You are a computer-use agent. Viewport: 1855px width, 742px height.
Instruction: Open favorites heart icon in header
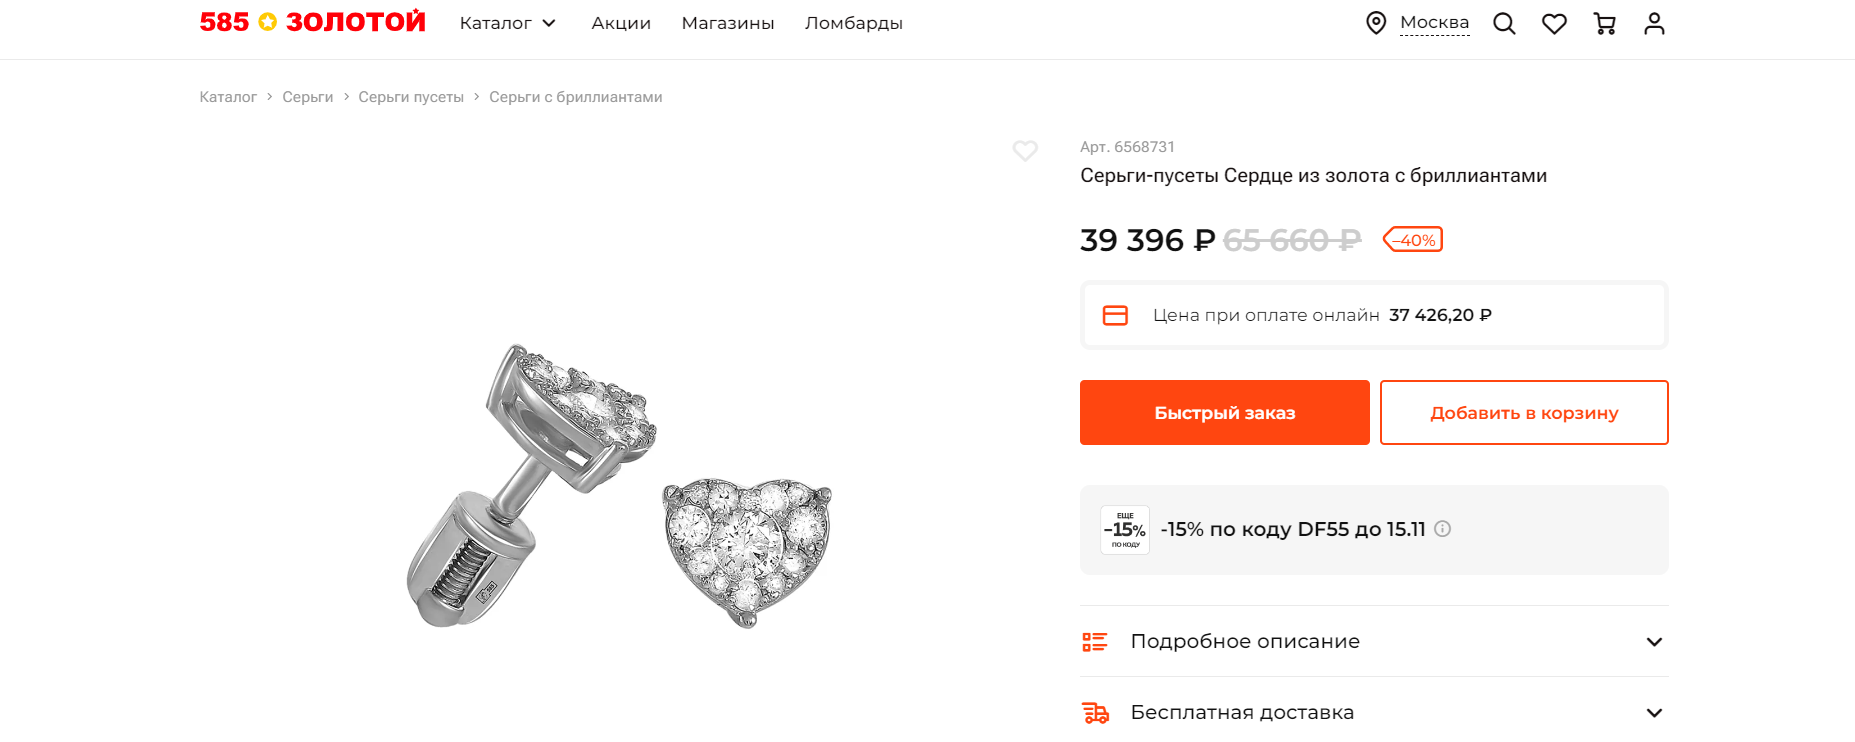click(x=1554, y=23)
